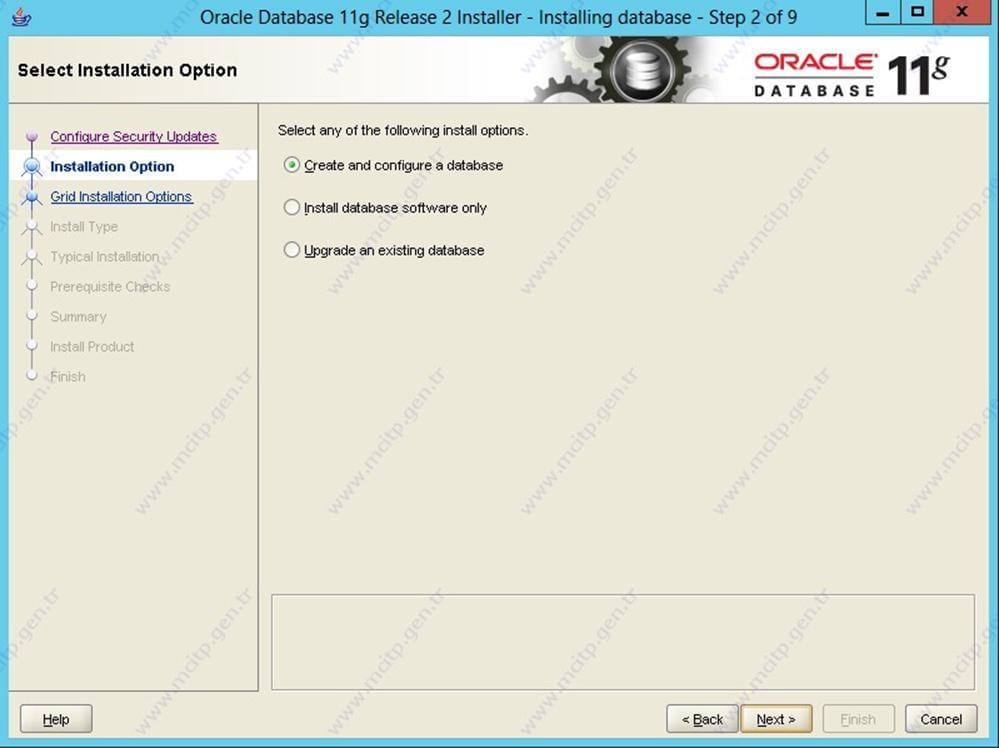
Task: Click the Grid Installation Options step marker
Action: (31, 196)
